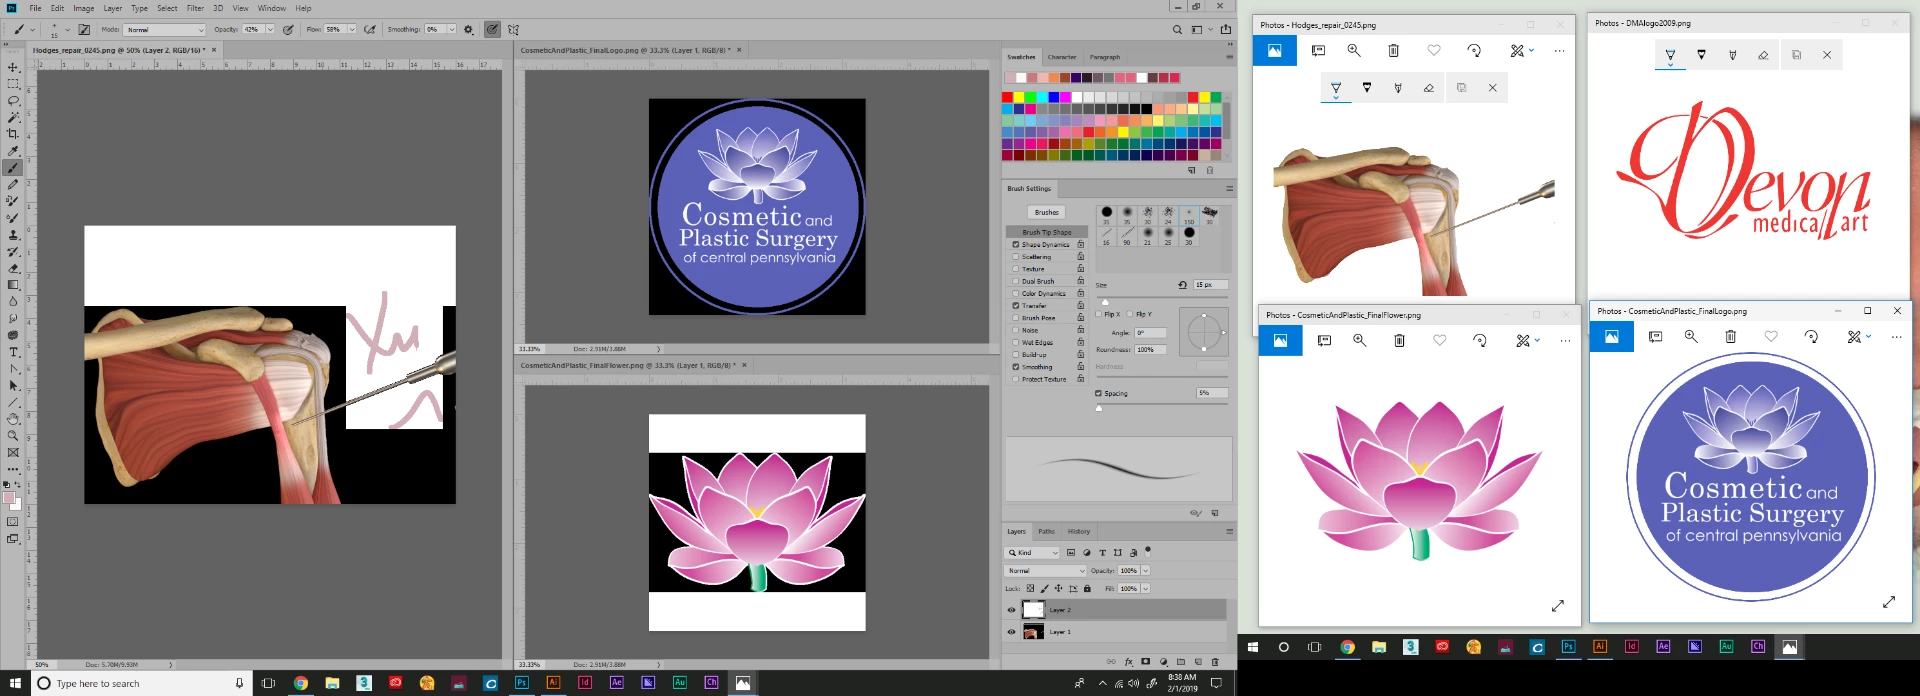Click the symmetry paint butterfly icon
This screenshot has width=1920, height=696.
coord(514,30)
